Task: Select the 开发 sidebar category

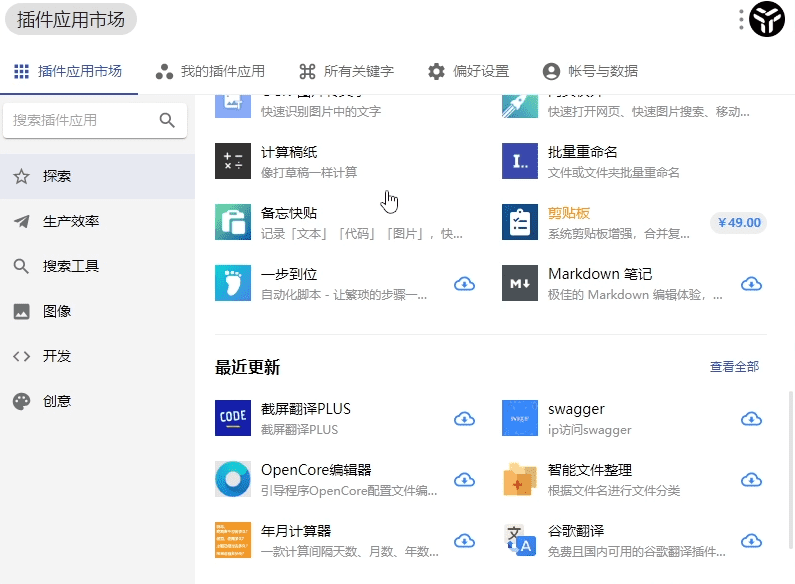Action: 56,356
